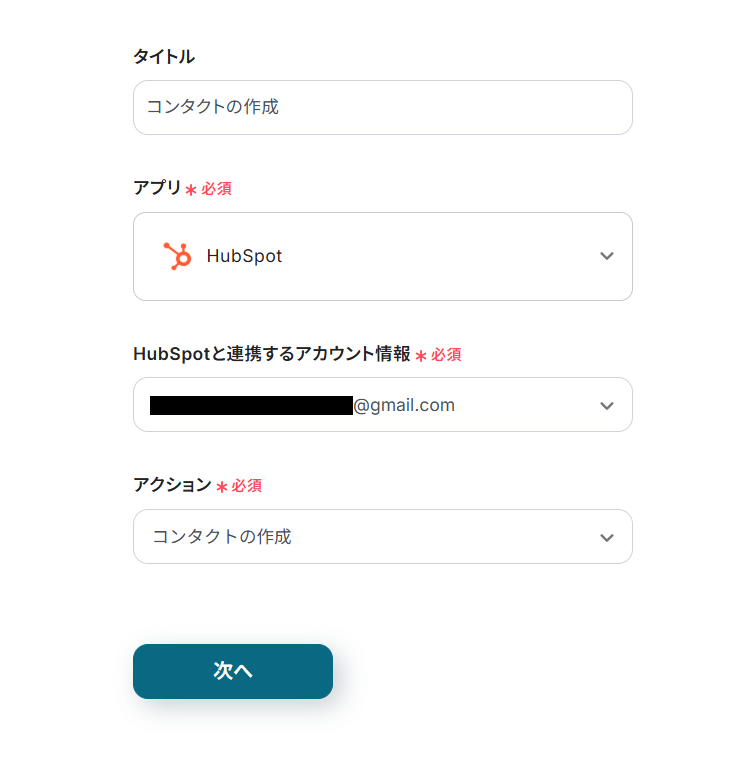Click 必須 marker next to アカウント情報
The height and width of the screenshot is (759, 752).
(446, 355)
